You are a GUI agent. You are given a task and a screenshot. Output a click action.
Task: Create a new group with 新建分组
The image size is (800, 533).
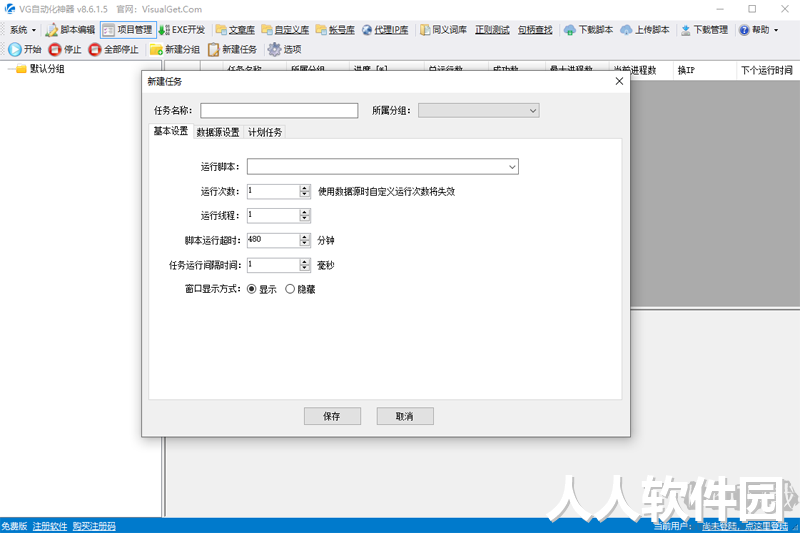click(174, 49)
